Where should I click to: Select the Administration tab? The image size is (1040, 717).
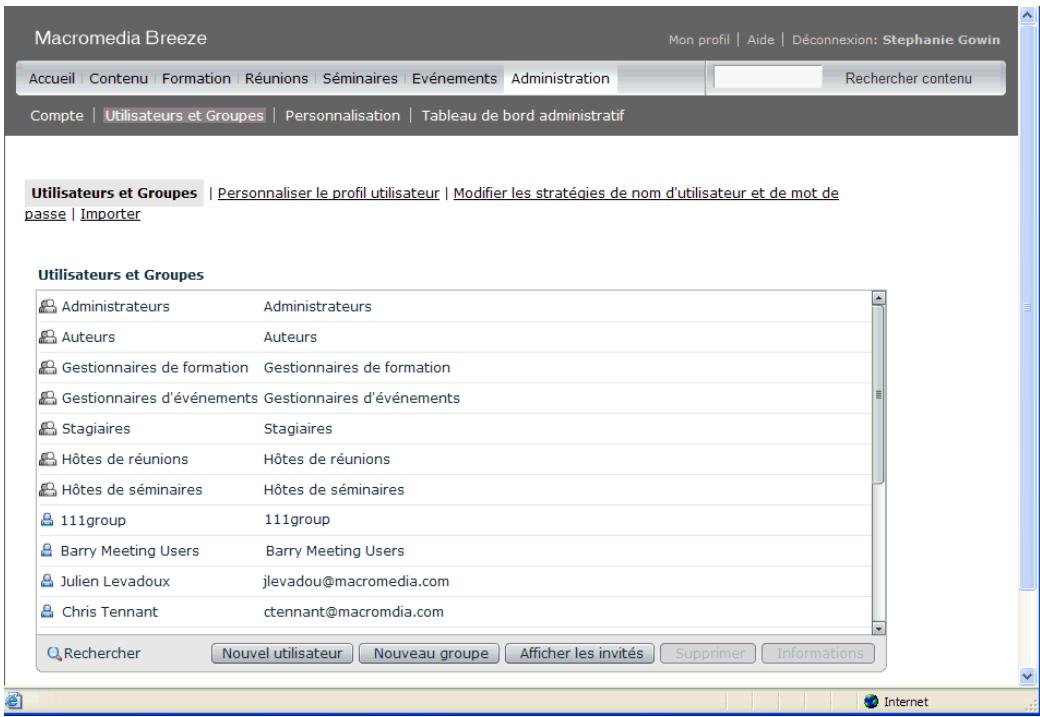point(560,78)
